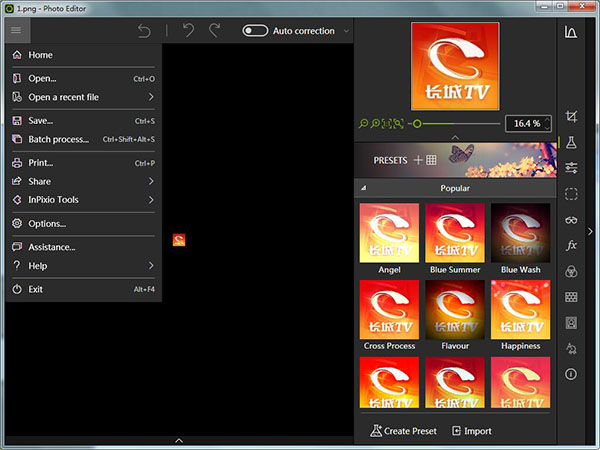The height and width of the screenshot is (450, 600).
Task: Expand the Share submenu
Action: 83,181
